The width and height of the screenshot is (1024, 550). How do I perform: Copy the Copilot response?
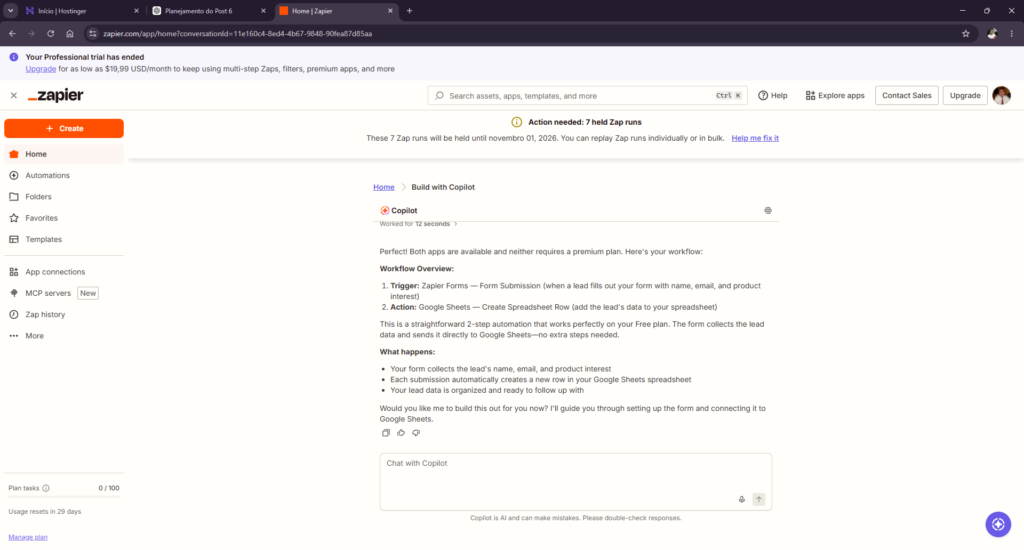[x=386, y=433]
